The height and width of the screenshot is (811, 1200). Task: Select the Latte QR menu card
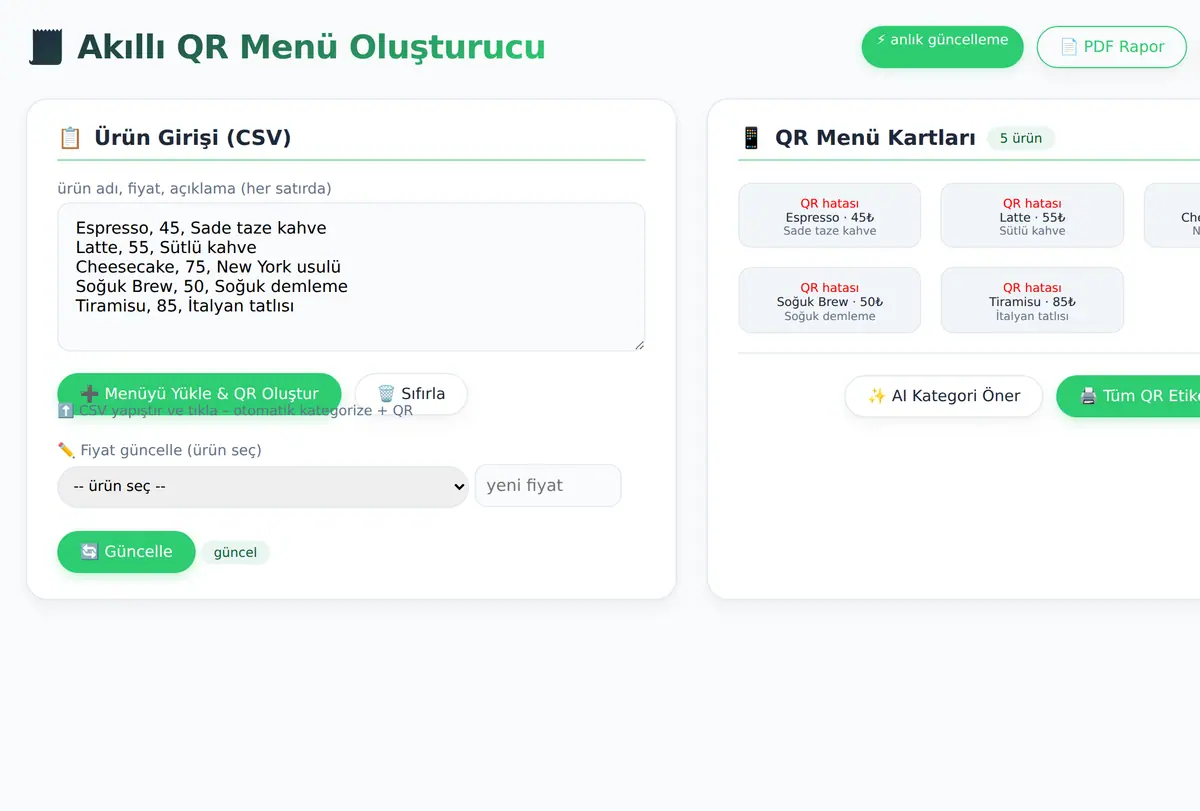[x=1032, y=215]
